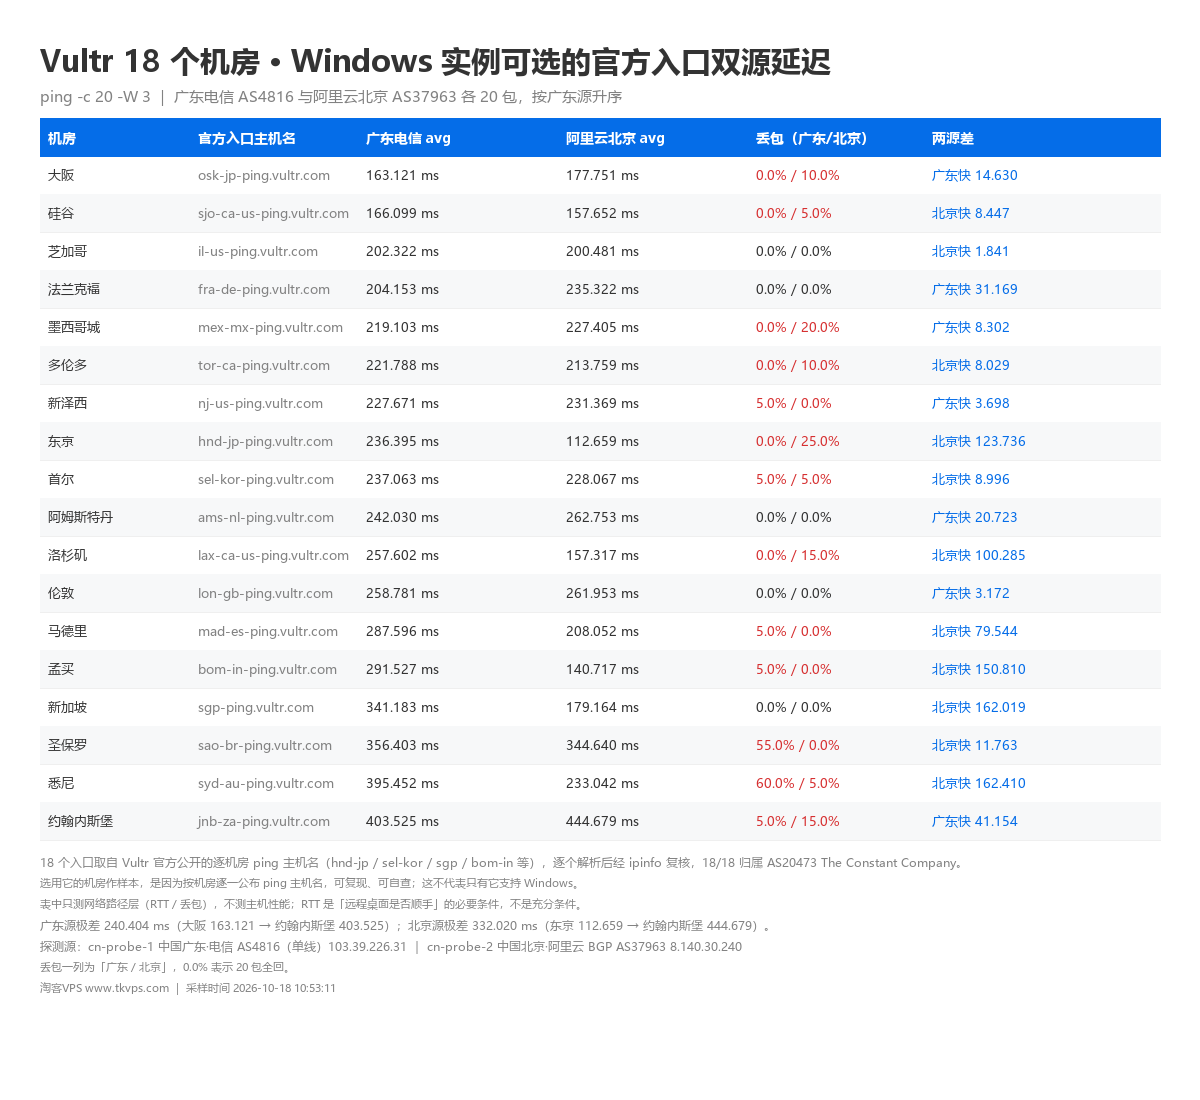Click the 444.679 ms Beijing latency value
This screenshot has height=1100, width=1200.
602,821
